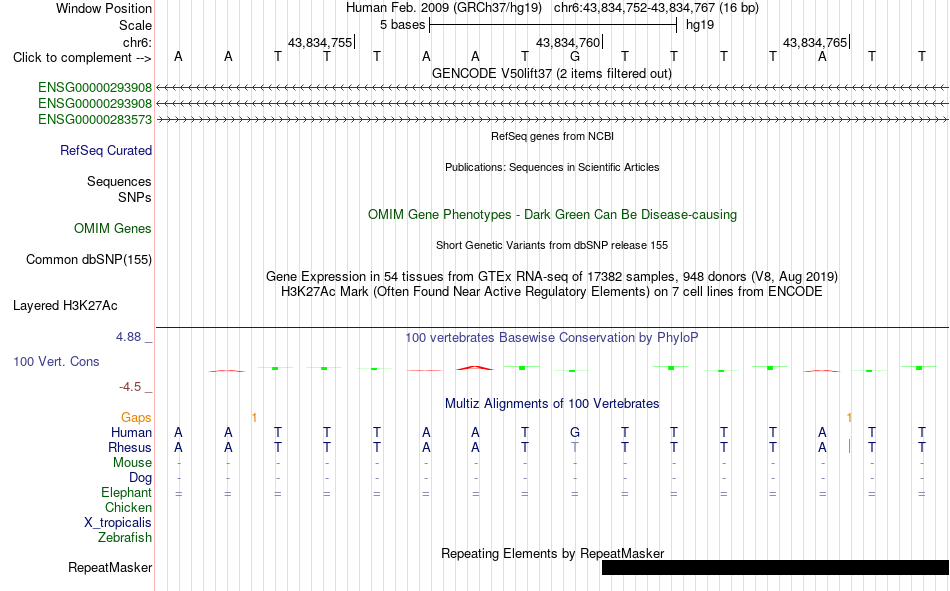Select the Human species label

131,432
